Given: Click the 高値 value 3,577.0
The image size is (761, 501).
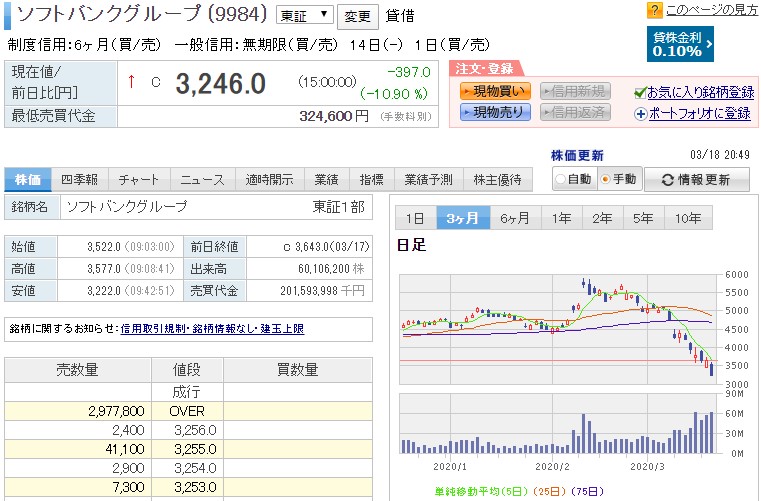Looking at the screenshot, I should [103, 268].
